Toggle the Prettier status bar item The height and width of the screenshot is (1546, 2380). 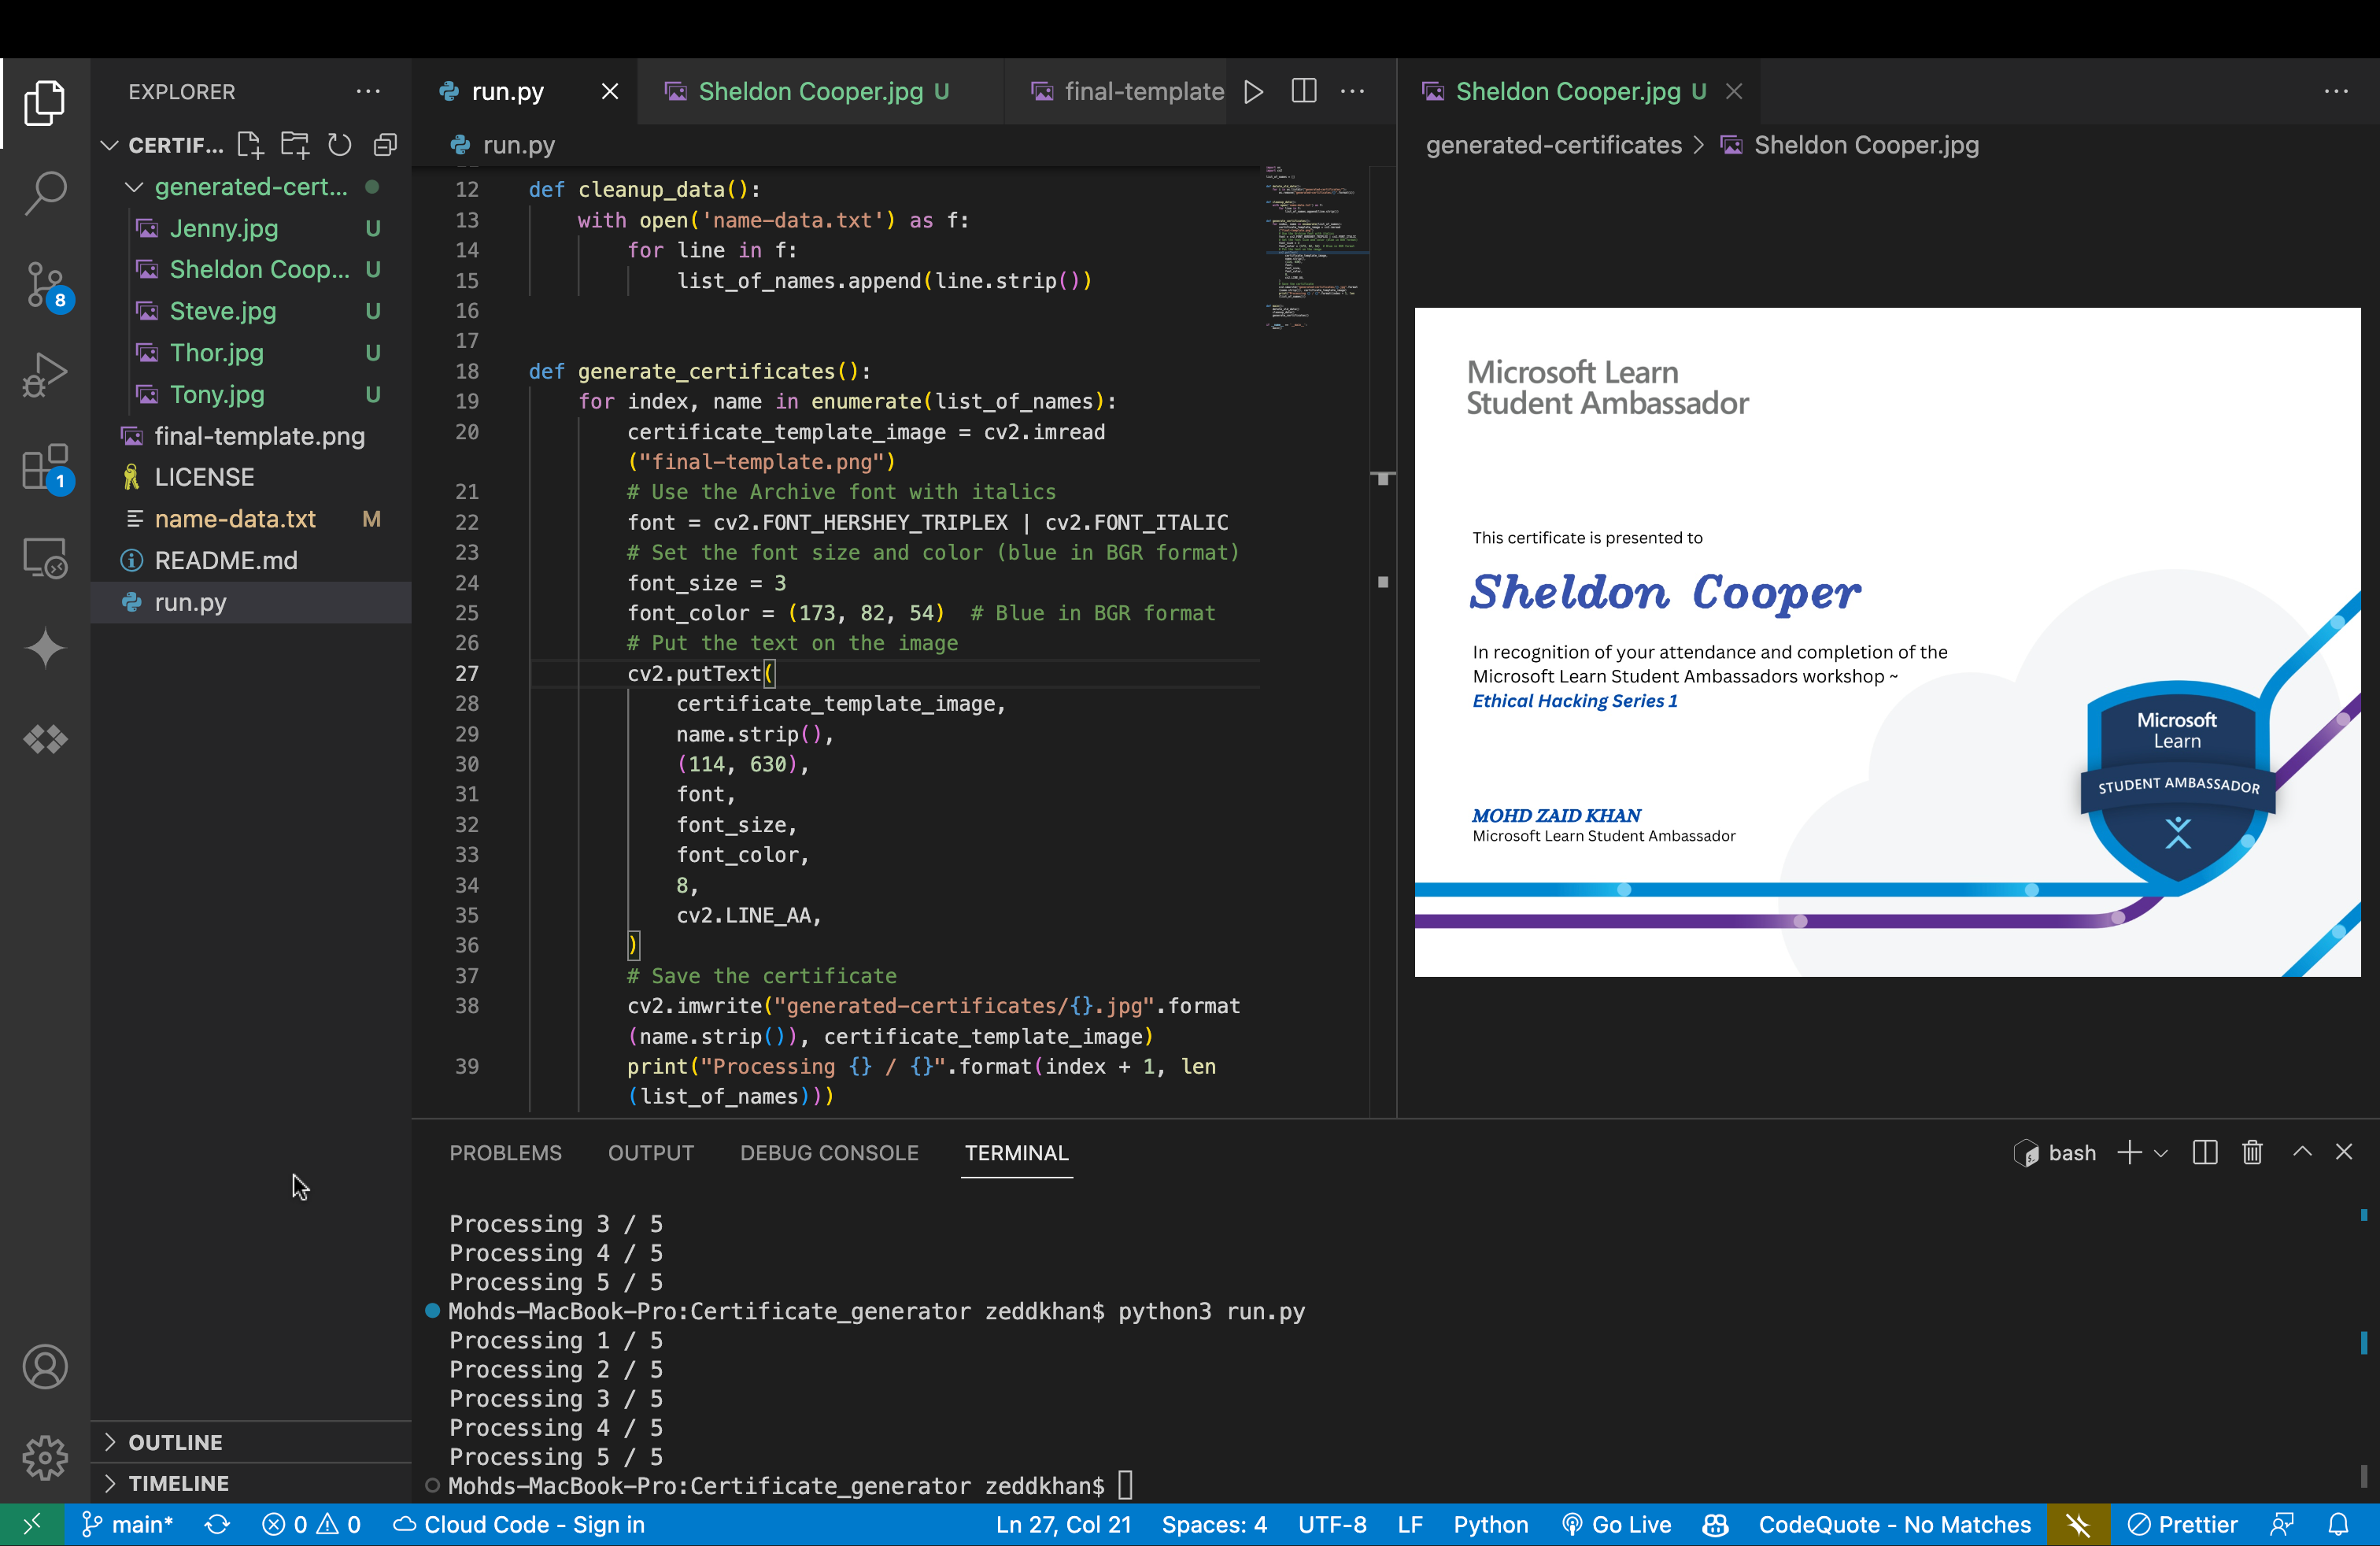pos(2182,1525)
